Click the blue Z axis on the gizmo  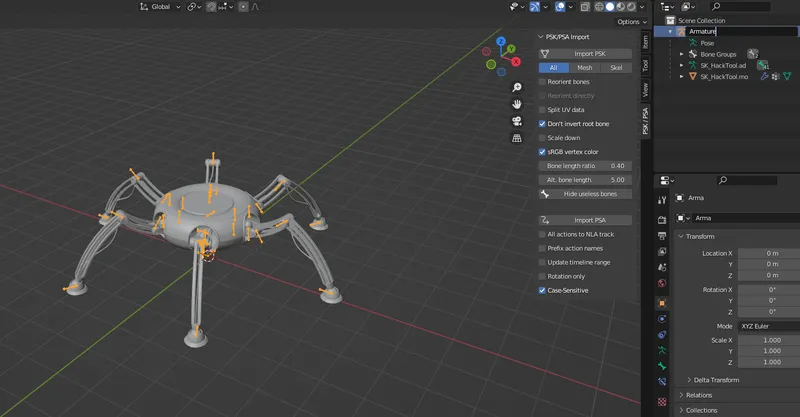(x=501, y=41)
